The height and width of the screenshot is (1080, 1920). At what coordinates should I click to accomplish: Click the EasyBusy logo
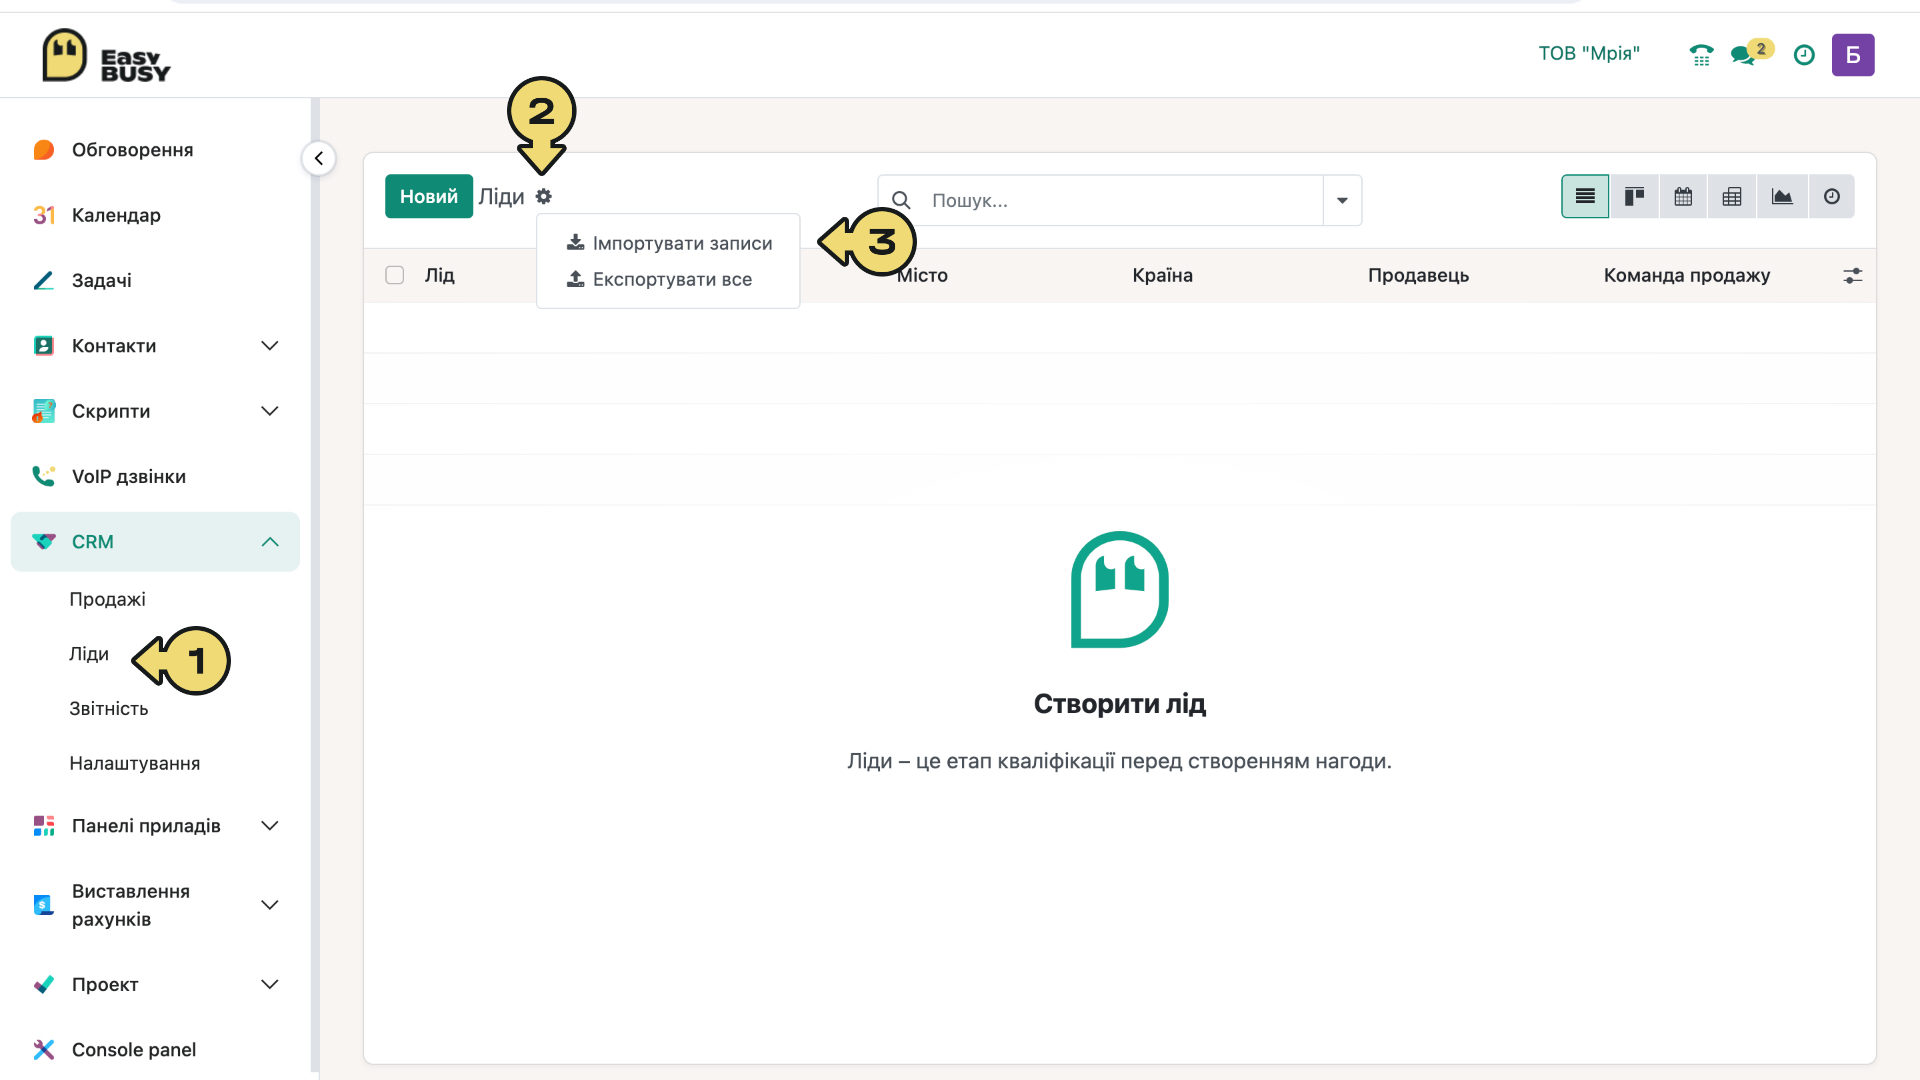pyautogui.click(x=106, y=55)
